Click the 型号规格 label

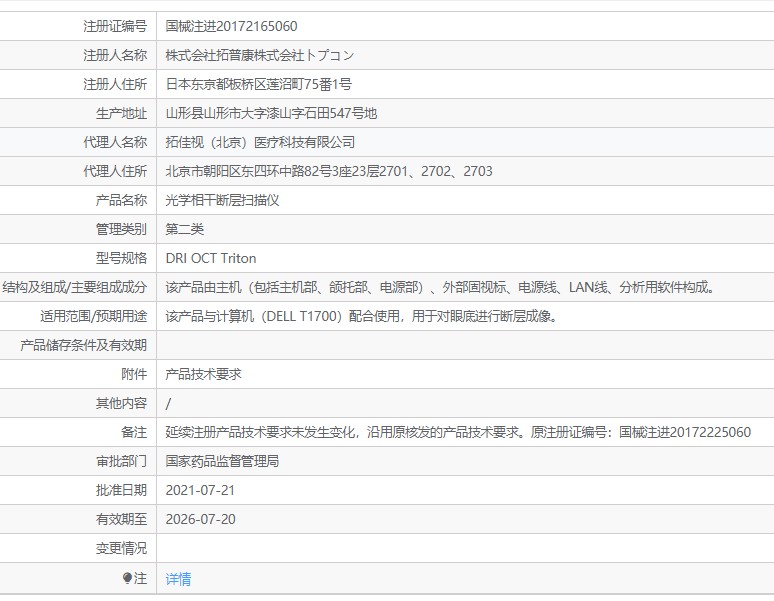[x=121, y=259]
